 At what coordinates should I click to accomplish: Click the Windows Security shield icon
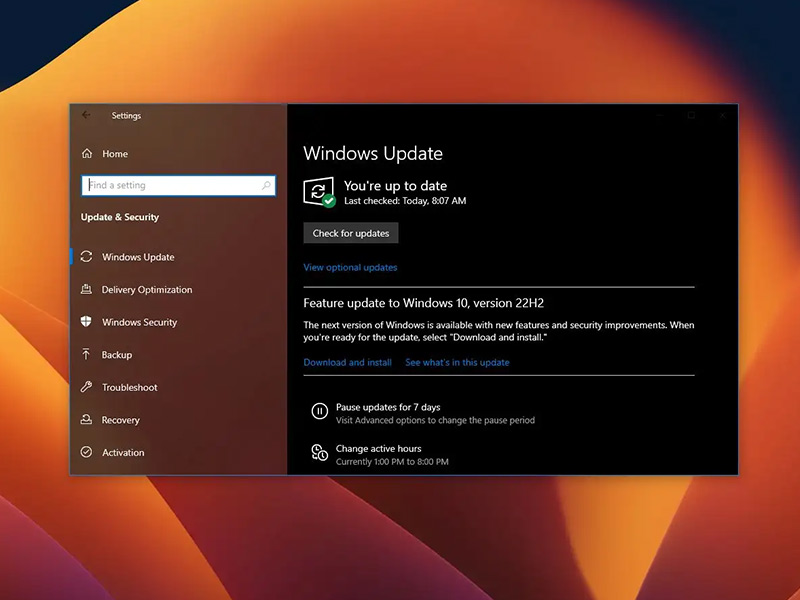click(86, 322)
